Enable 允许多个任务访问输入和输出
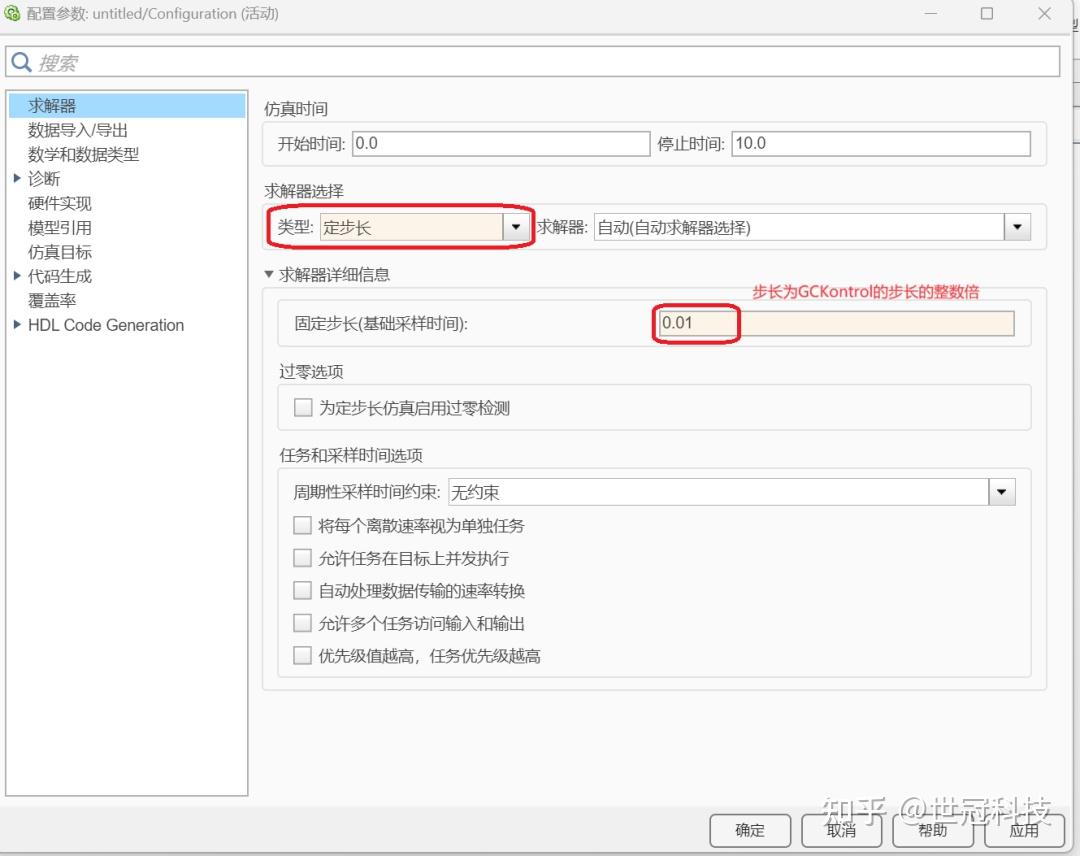This screenshot has width=1080, height=856. pos(303,622)
